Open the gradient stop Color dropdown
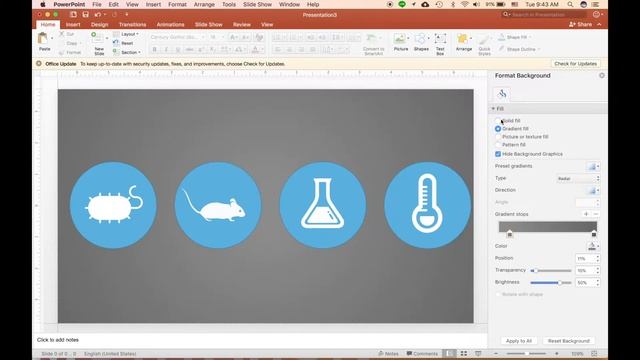640x360 pixels. tap(593, 246)
